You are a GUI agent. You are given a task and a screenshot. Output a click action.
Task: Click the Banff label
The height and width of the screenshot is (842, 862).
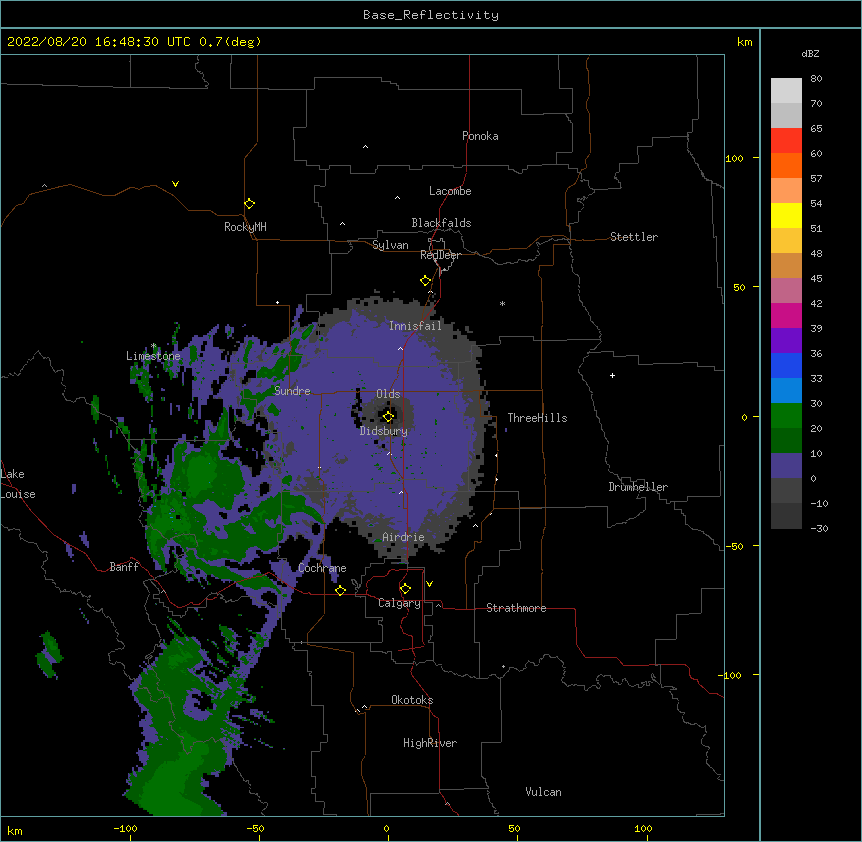tap(124, 567)
